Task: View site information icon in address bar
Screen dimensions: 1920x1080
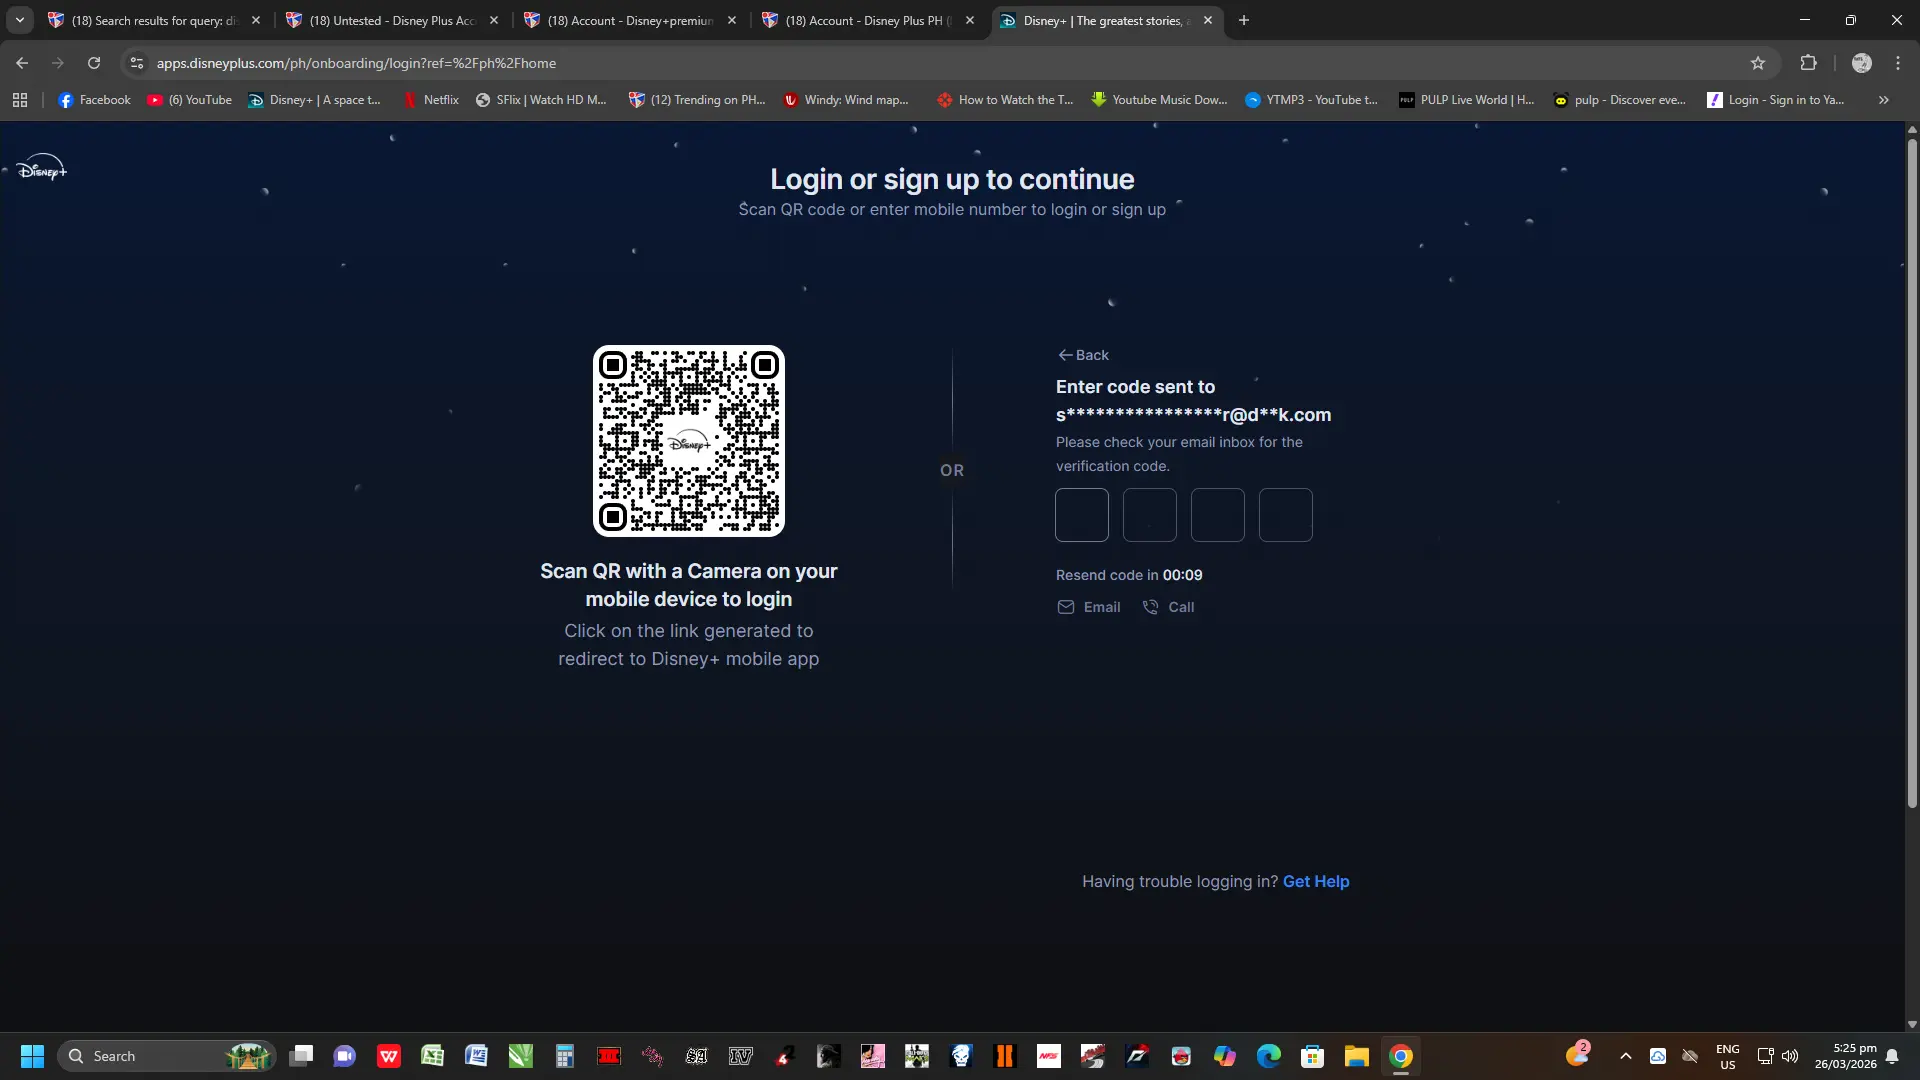Action: point(137,63)
